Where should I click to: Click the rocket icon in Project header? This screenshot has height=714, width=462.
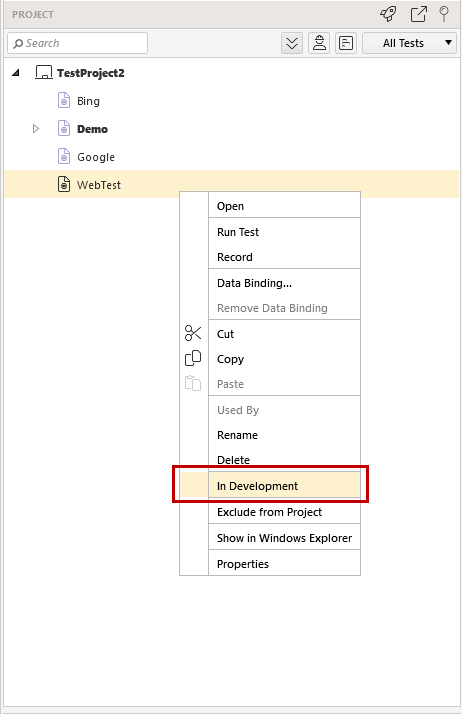click(388, 14)
